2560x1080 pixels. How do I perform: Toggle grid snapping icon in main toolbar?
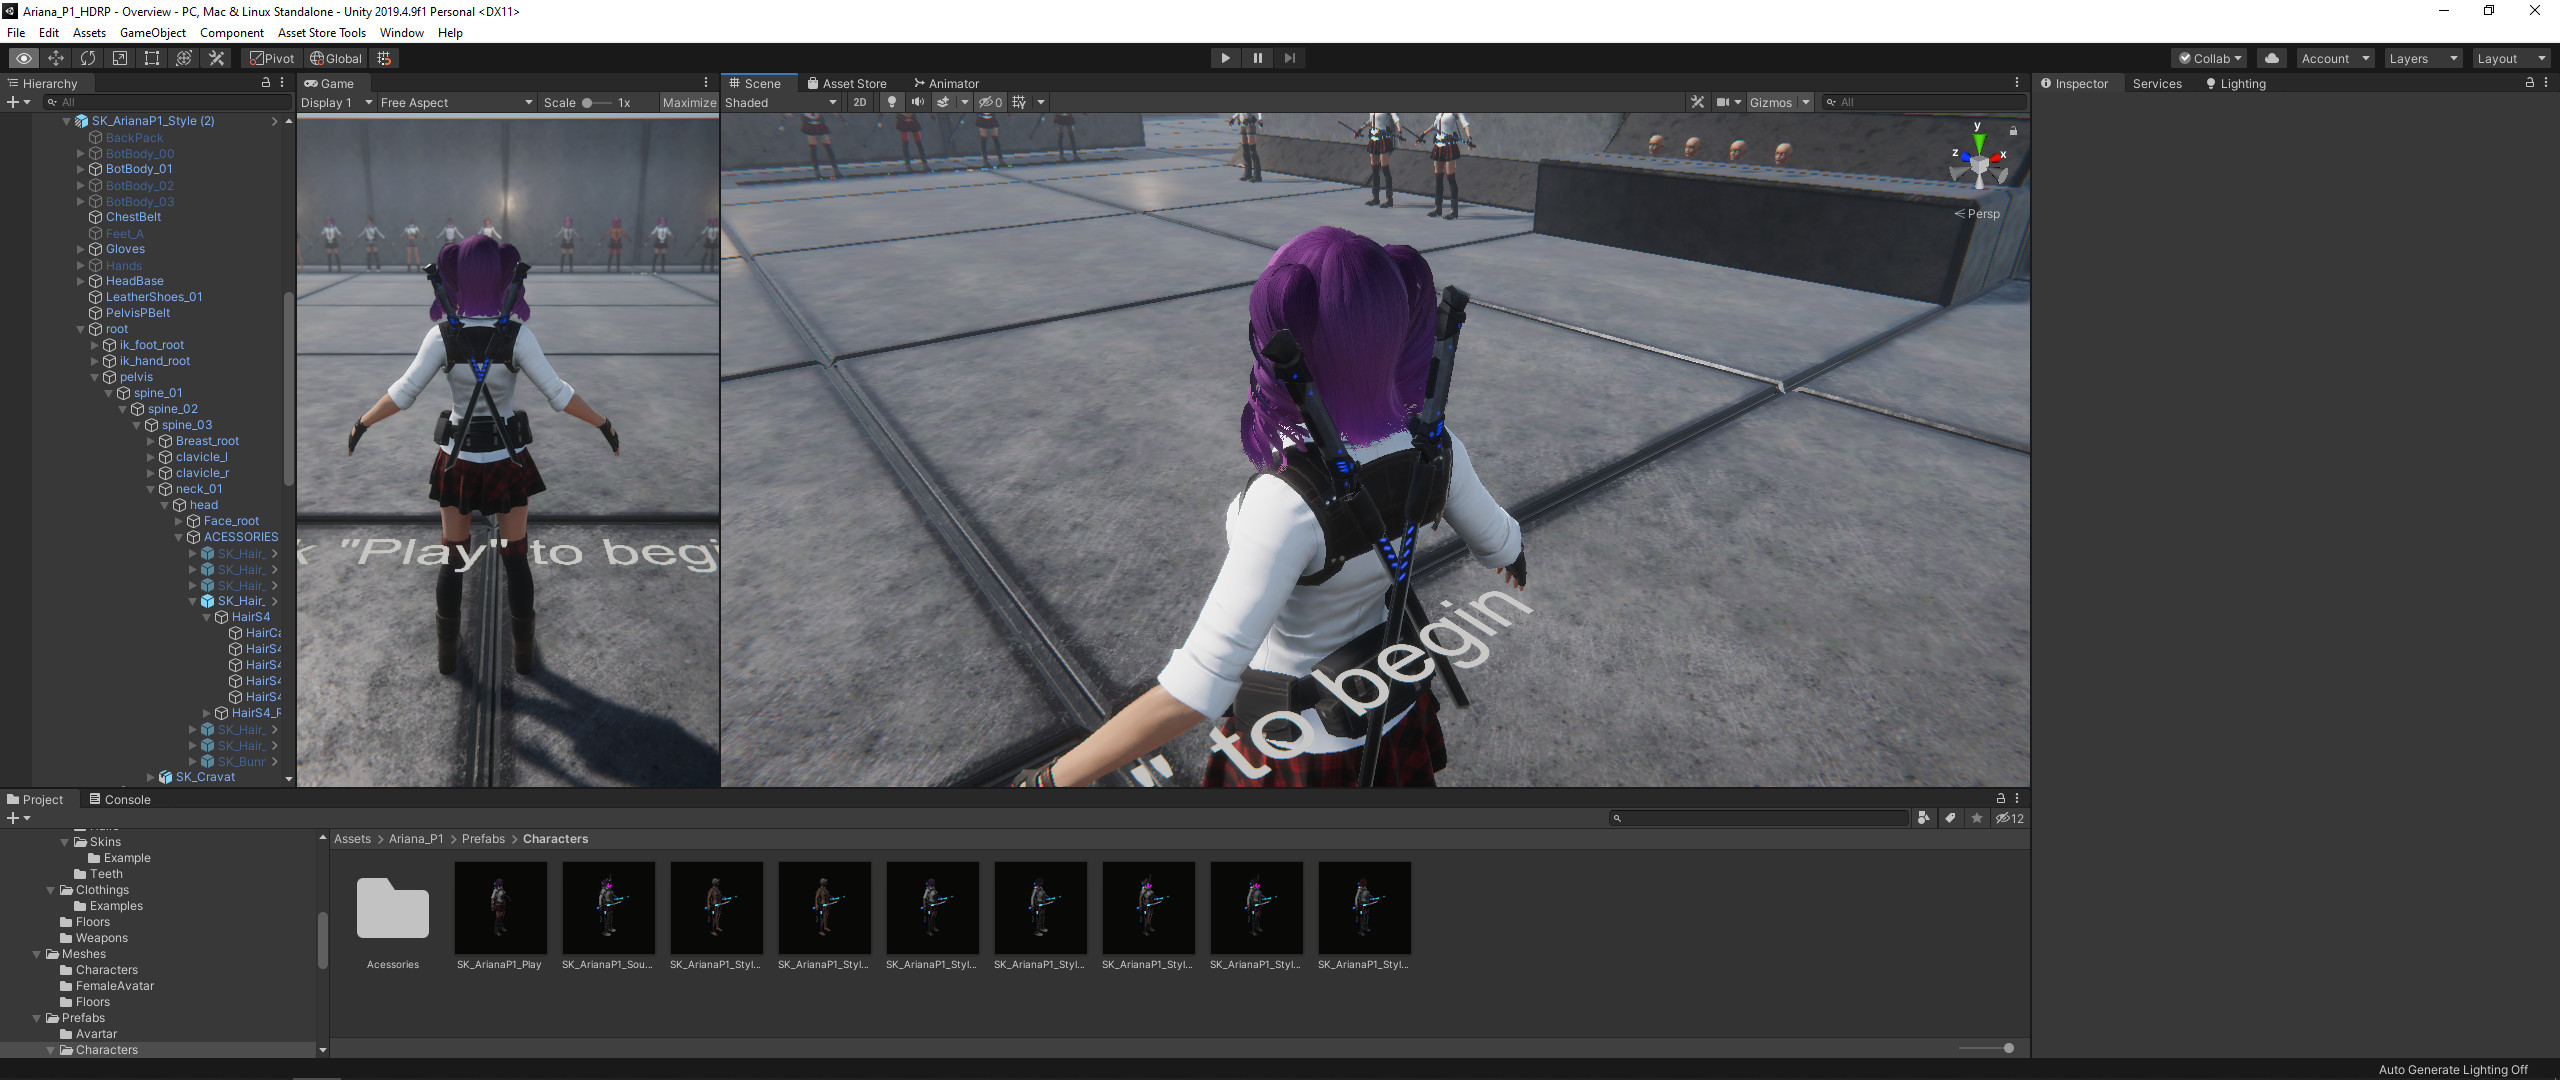tap(384, 58)
